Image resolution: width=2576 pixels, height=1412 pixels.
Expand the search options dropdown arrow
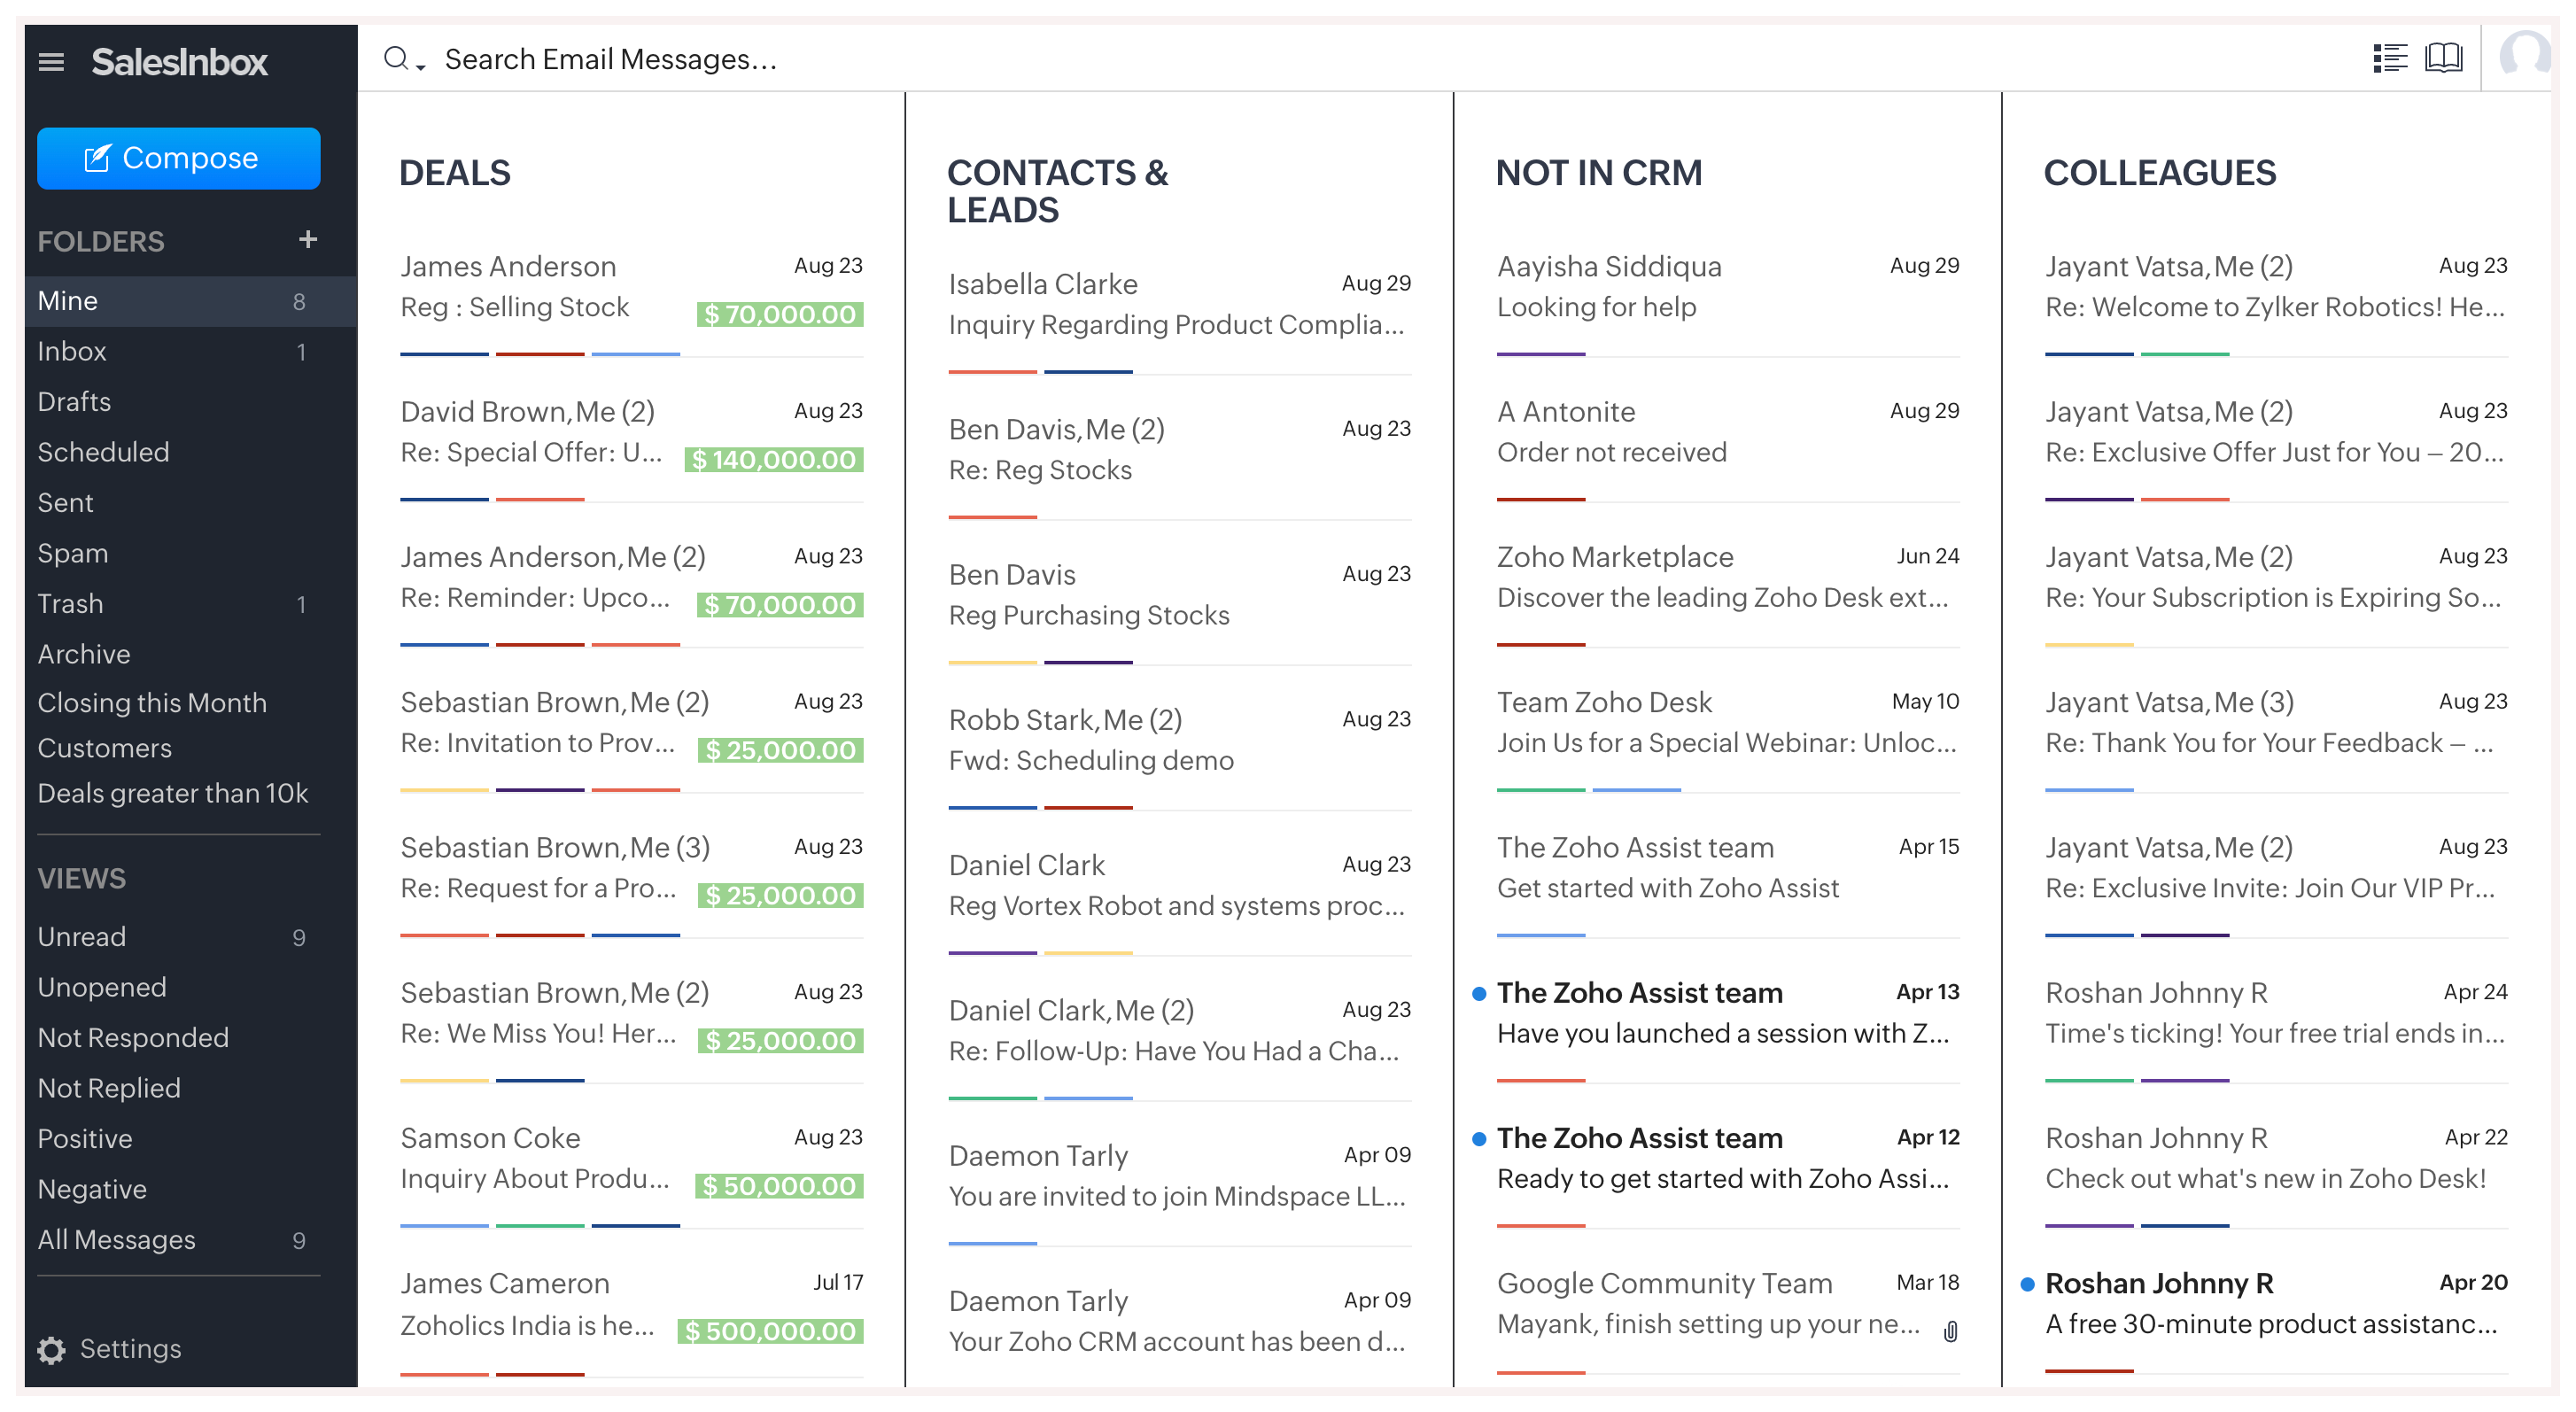(421, 66)
